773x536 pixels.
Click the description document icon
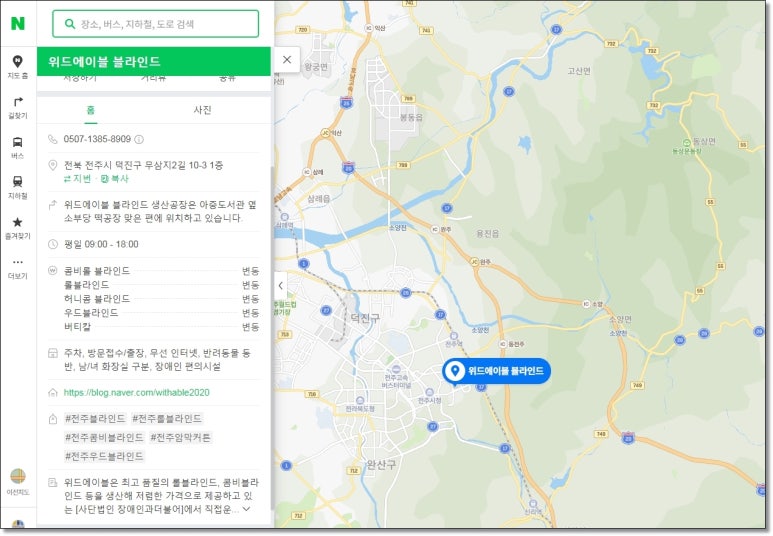(53, 483)
